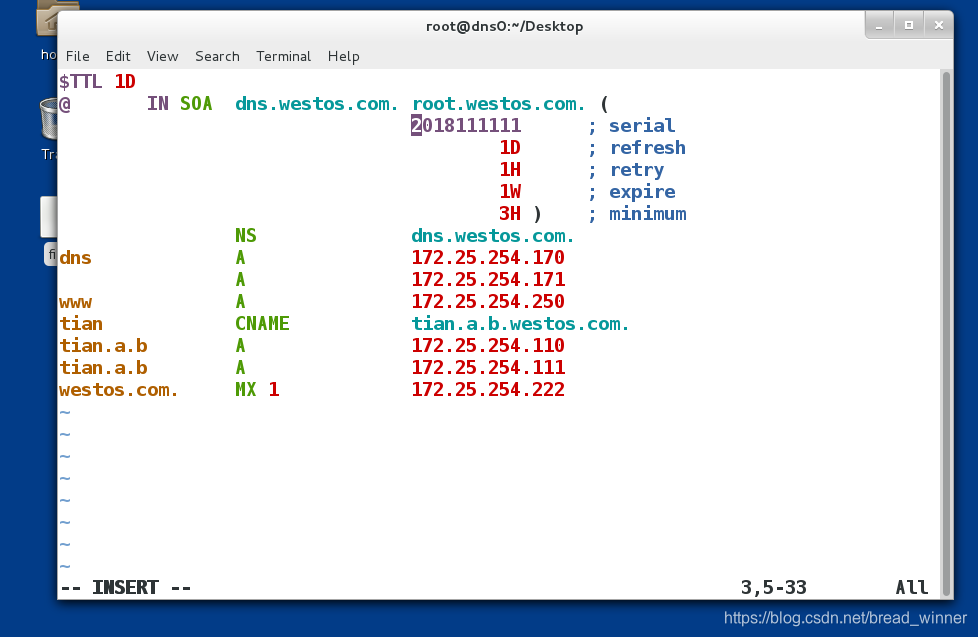Click IP address 172.25.254.111
This screenshot has width=978, height=637.
(x=488, y=367)
